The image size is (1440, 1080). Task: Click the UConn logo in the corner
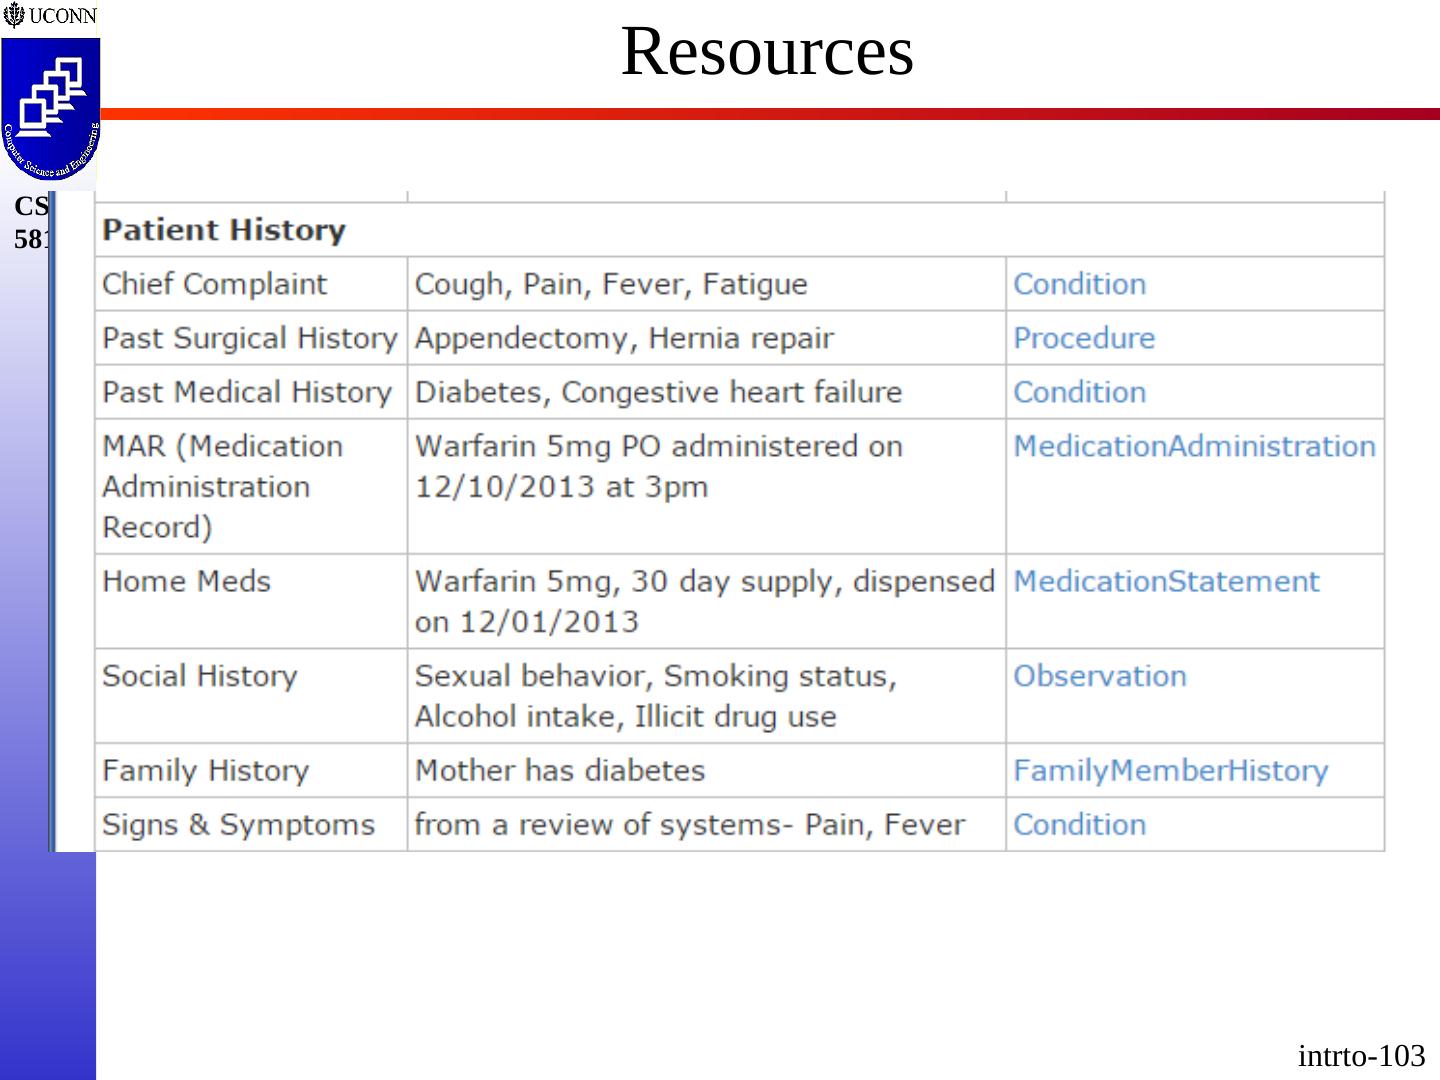[x=50, y=15]
